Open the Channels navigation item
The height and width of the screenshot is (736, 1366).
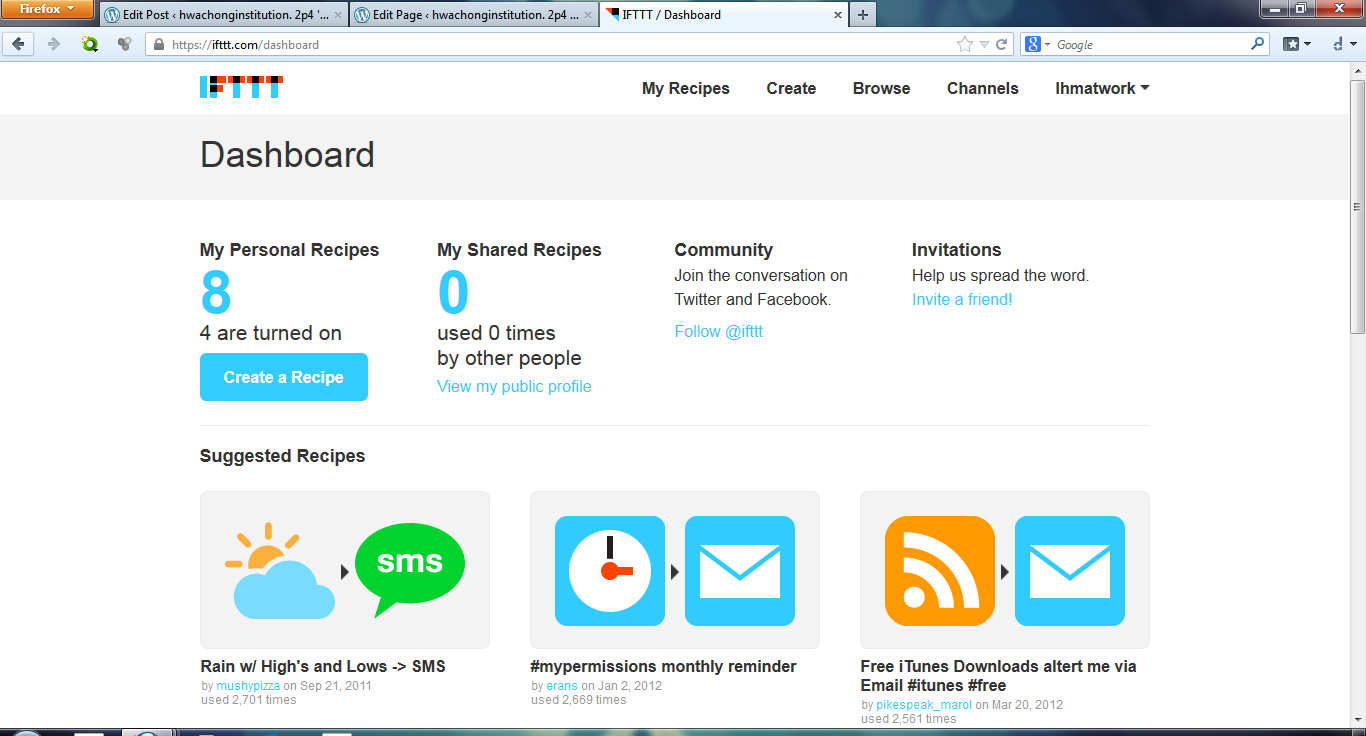[983, 88]
